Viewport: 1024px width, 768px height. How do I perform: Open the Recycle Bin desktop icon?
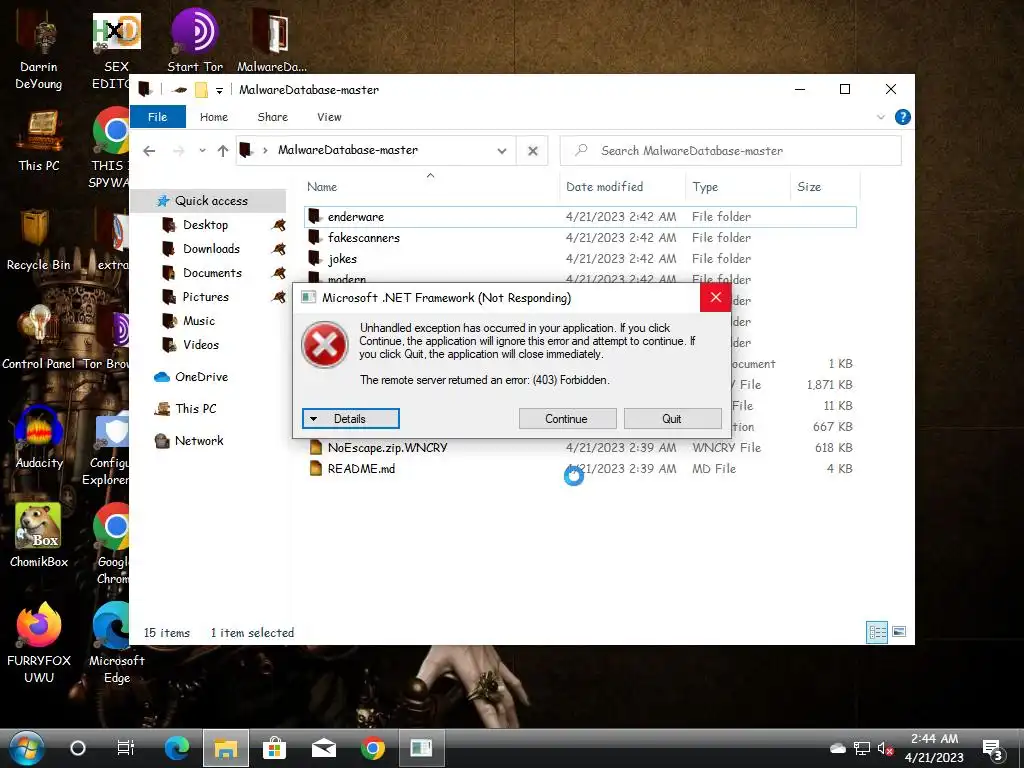38,240
